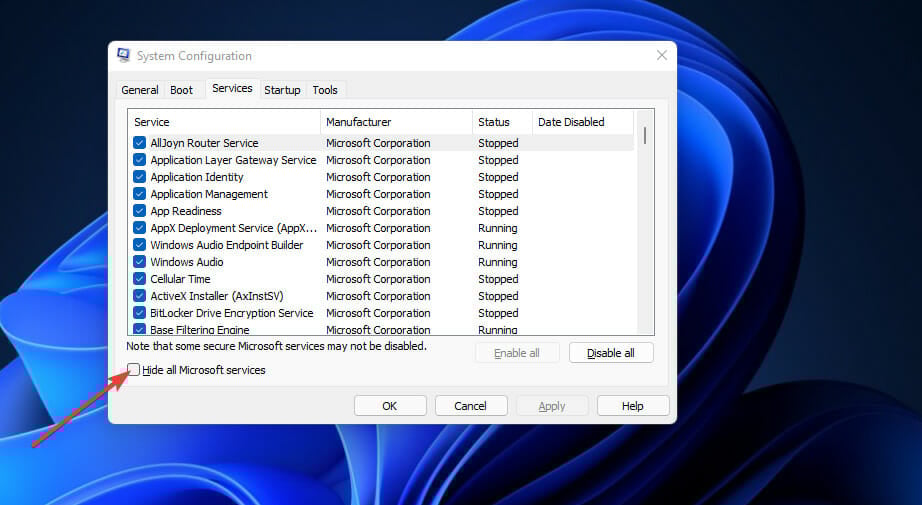Click the Date Disabled column header
922x505 pixels.
tap(583, 122)
